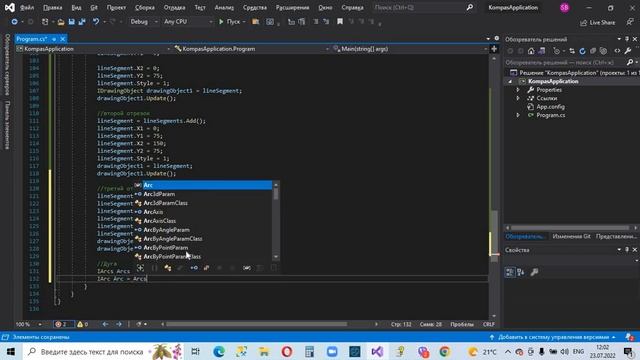Click the Undo arrow icon
Screen dimensions: 640x360
[x=96, y=22]
